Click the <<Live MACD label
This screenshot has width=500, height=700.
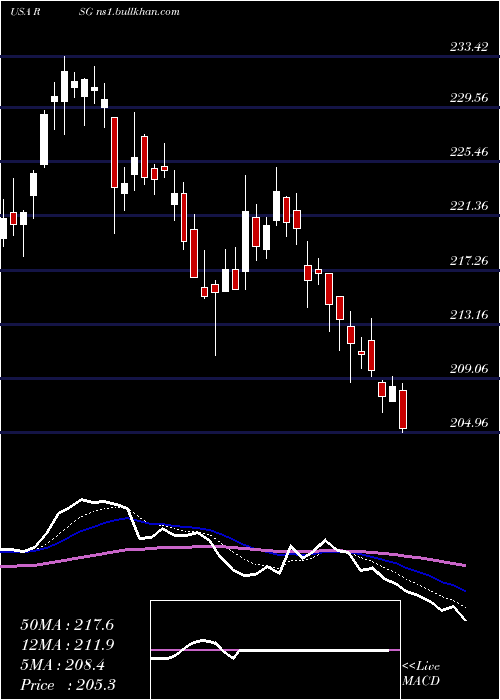[421, 673]
